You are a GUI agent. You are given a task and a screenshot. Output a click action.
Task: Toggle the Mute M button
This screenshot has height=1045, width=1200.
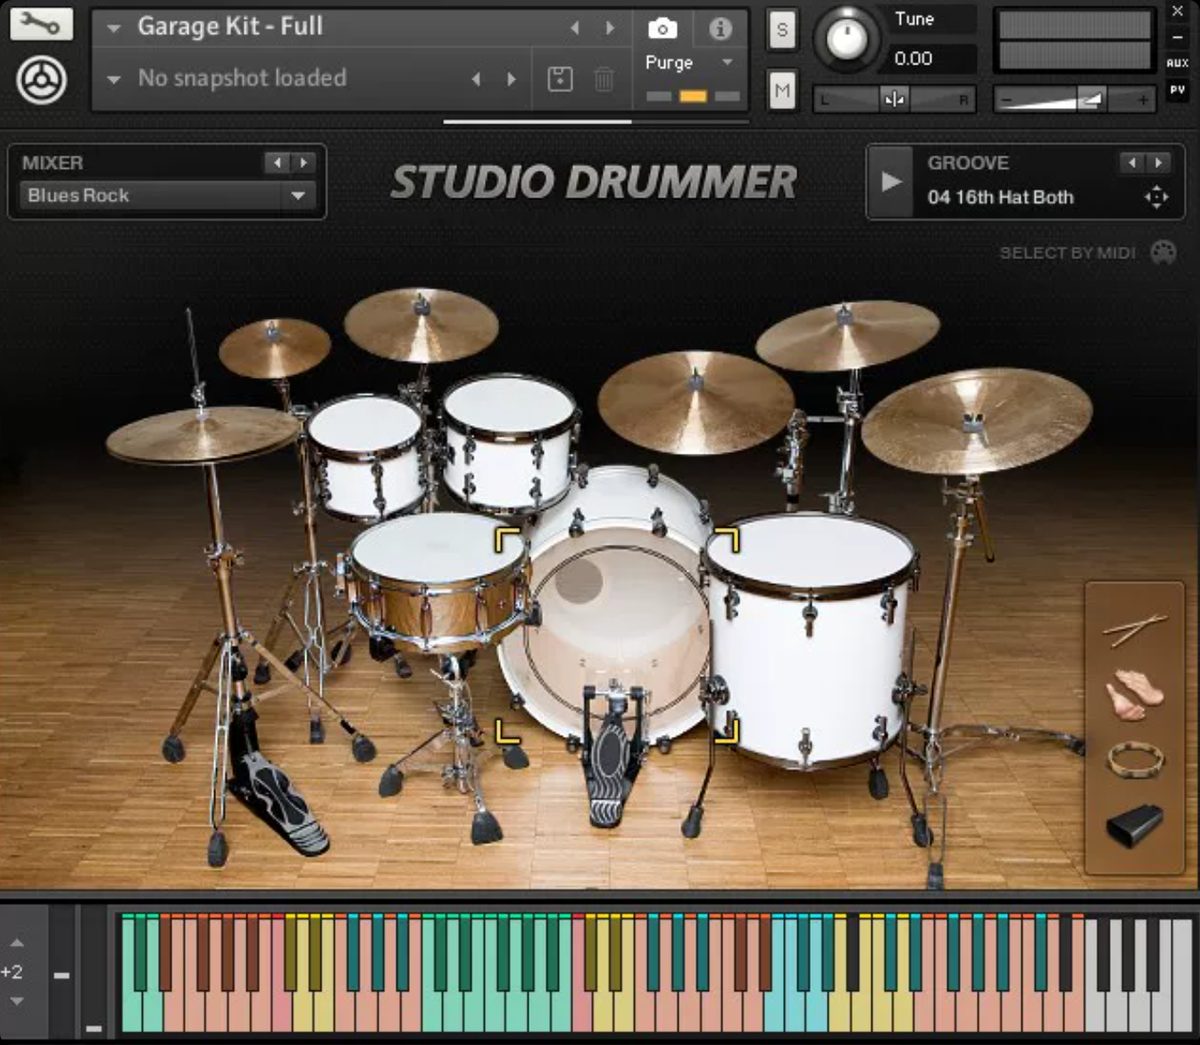[x=782, y=91]
